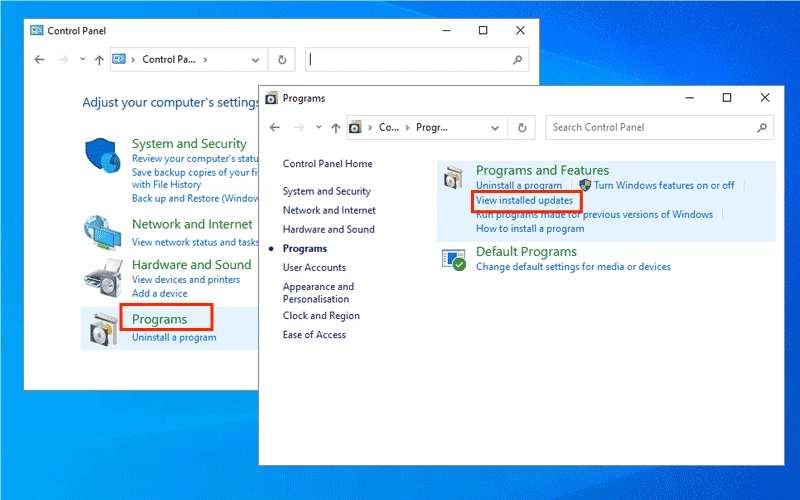Click Uninstall a program under Programs and Features
The height and width of the screenshot is (500, 800).
click(x=519, y=185)
